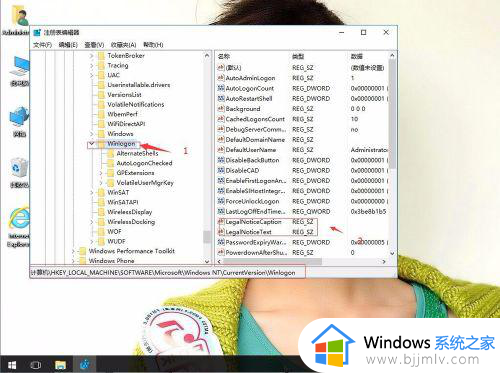
Task: Sort by the Data column header (数据)
Action: [x=357, y=56]
